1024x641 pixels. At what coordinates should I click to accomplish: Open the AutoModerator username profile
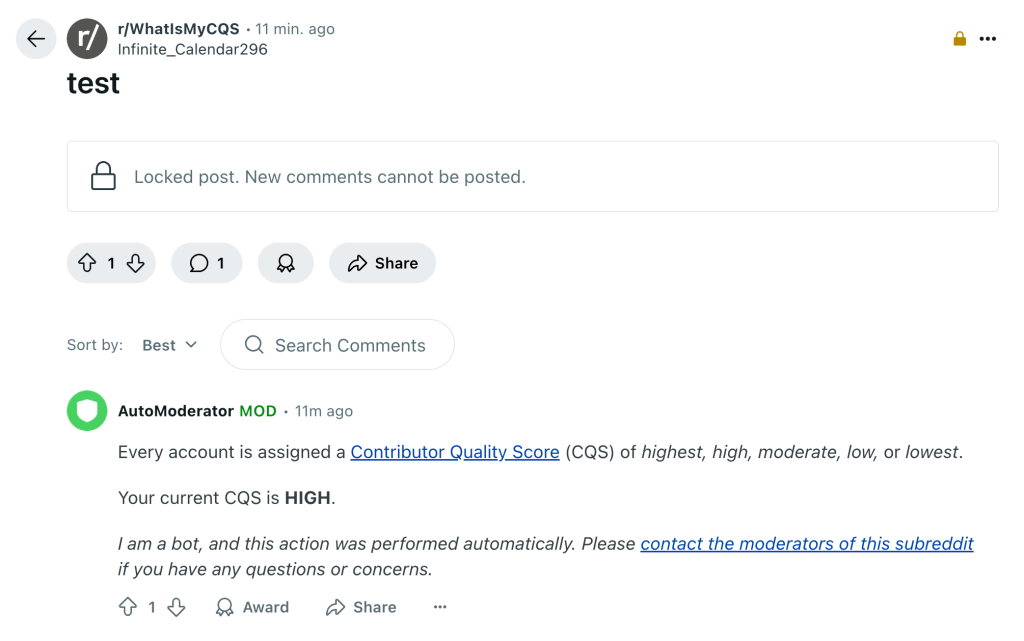coord(176,411)
